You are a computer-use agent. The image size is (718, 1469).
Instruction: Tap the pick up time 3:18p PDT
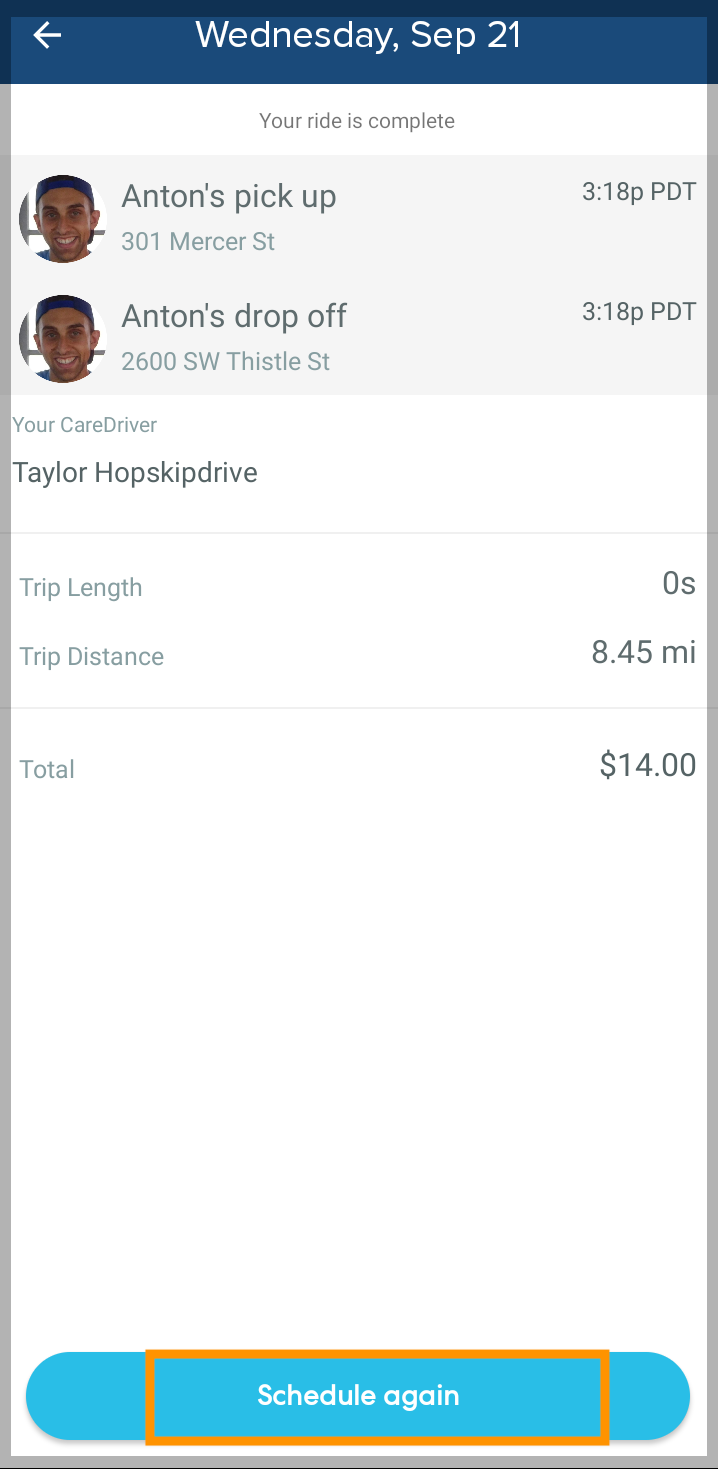639,192
